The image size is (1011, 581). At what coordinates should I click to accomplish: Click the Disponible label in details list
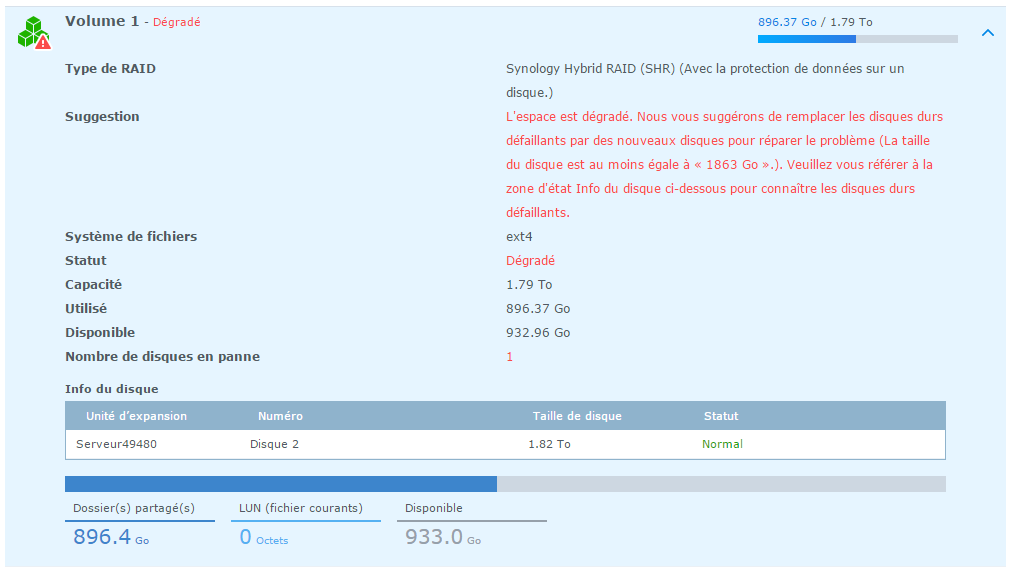[x=100, y=333]
